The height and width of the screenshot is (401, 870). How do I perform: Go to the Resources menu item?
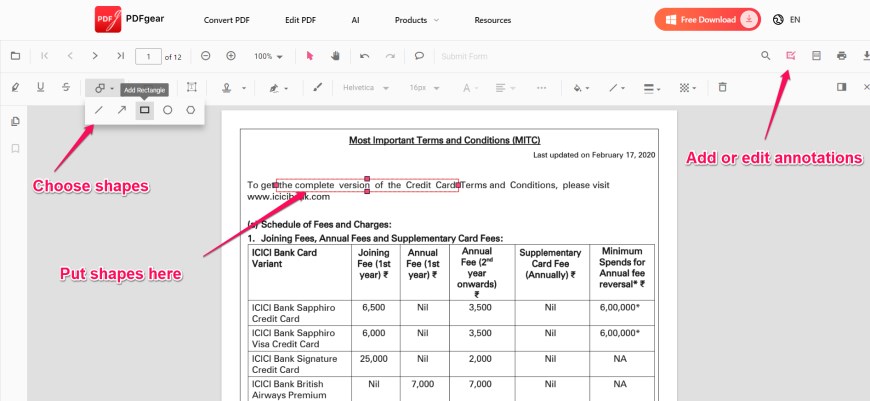pyautogui.click(x=492, y=20)
